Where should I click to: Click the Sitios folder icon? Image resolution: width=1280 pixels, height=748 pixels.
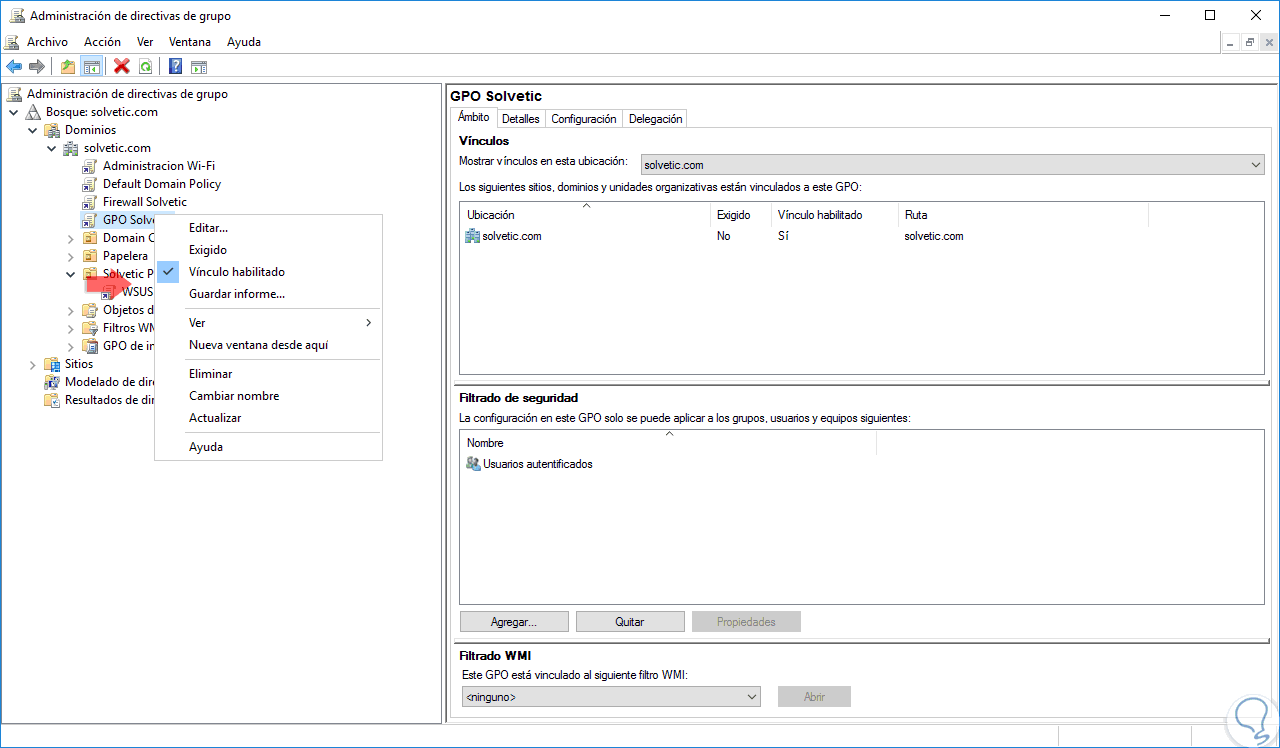click(x=52, y=364)
